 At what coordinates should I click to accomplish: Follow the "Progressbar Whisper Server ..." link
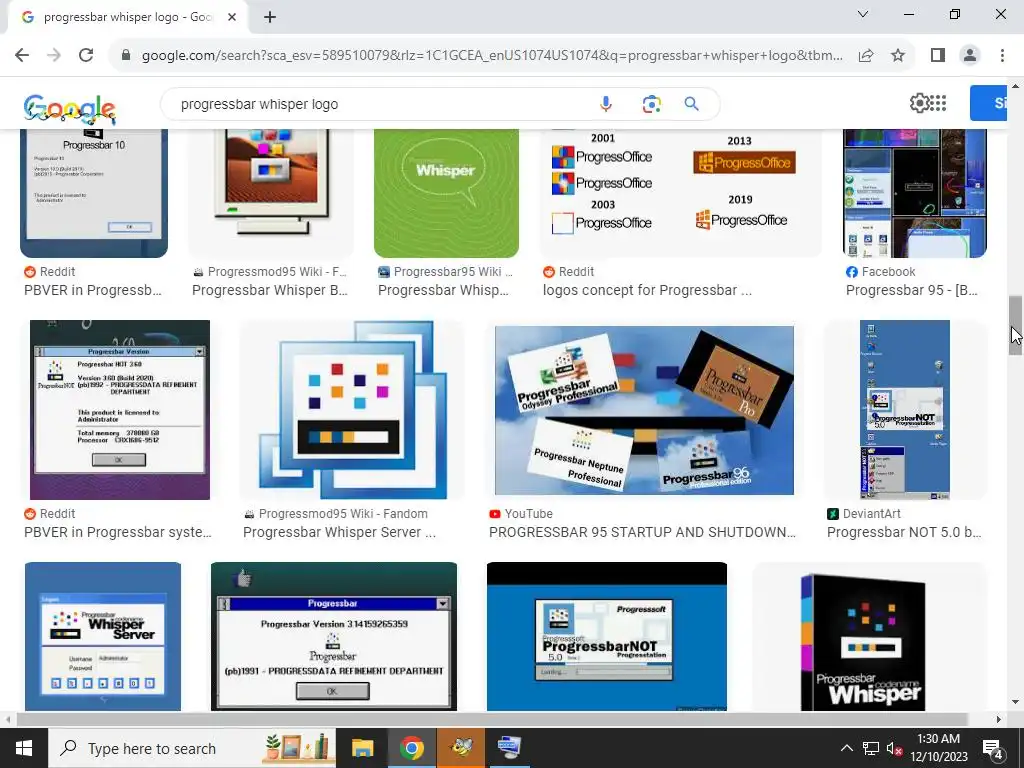click(340, 532)
